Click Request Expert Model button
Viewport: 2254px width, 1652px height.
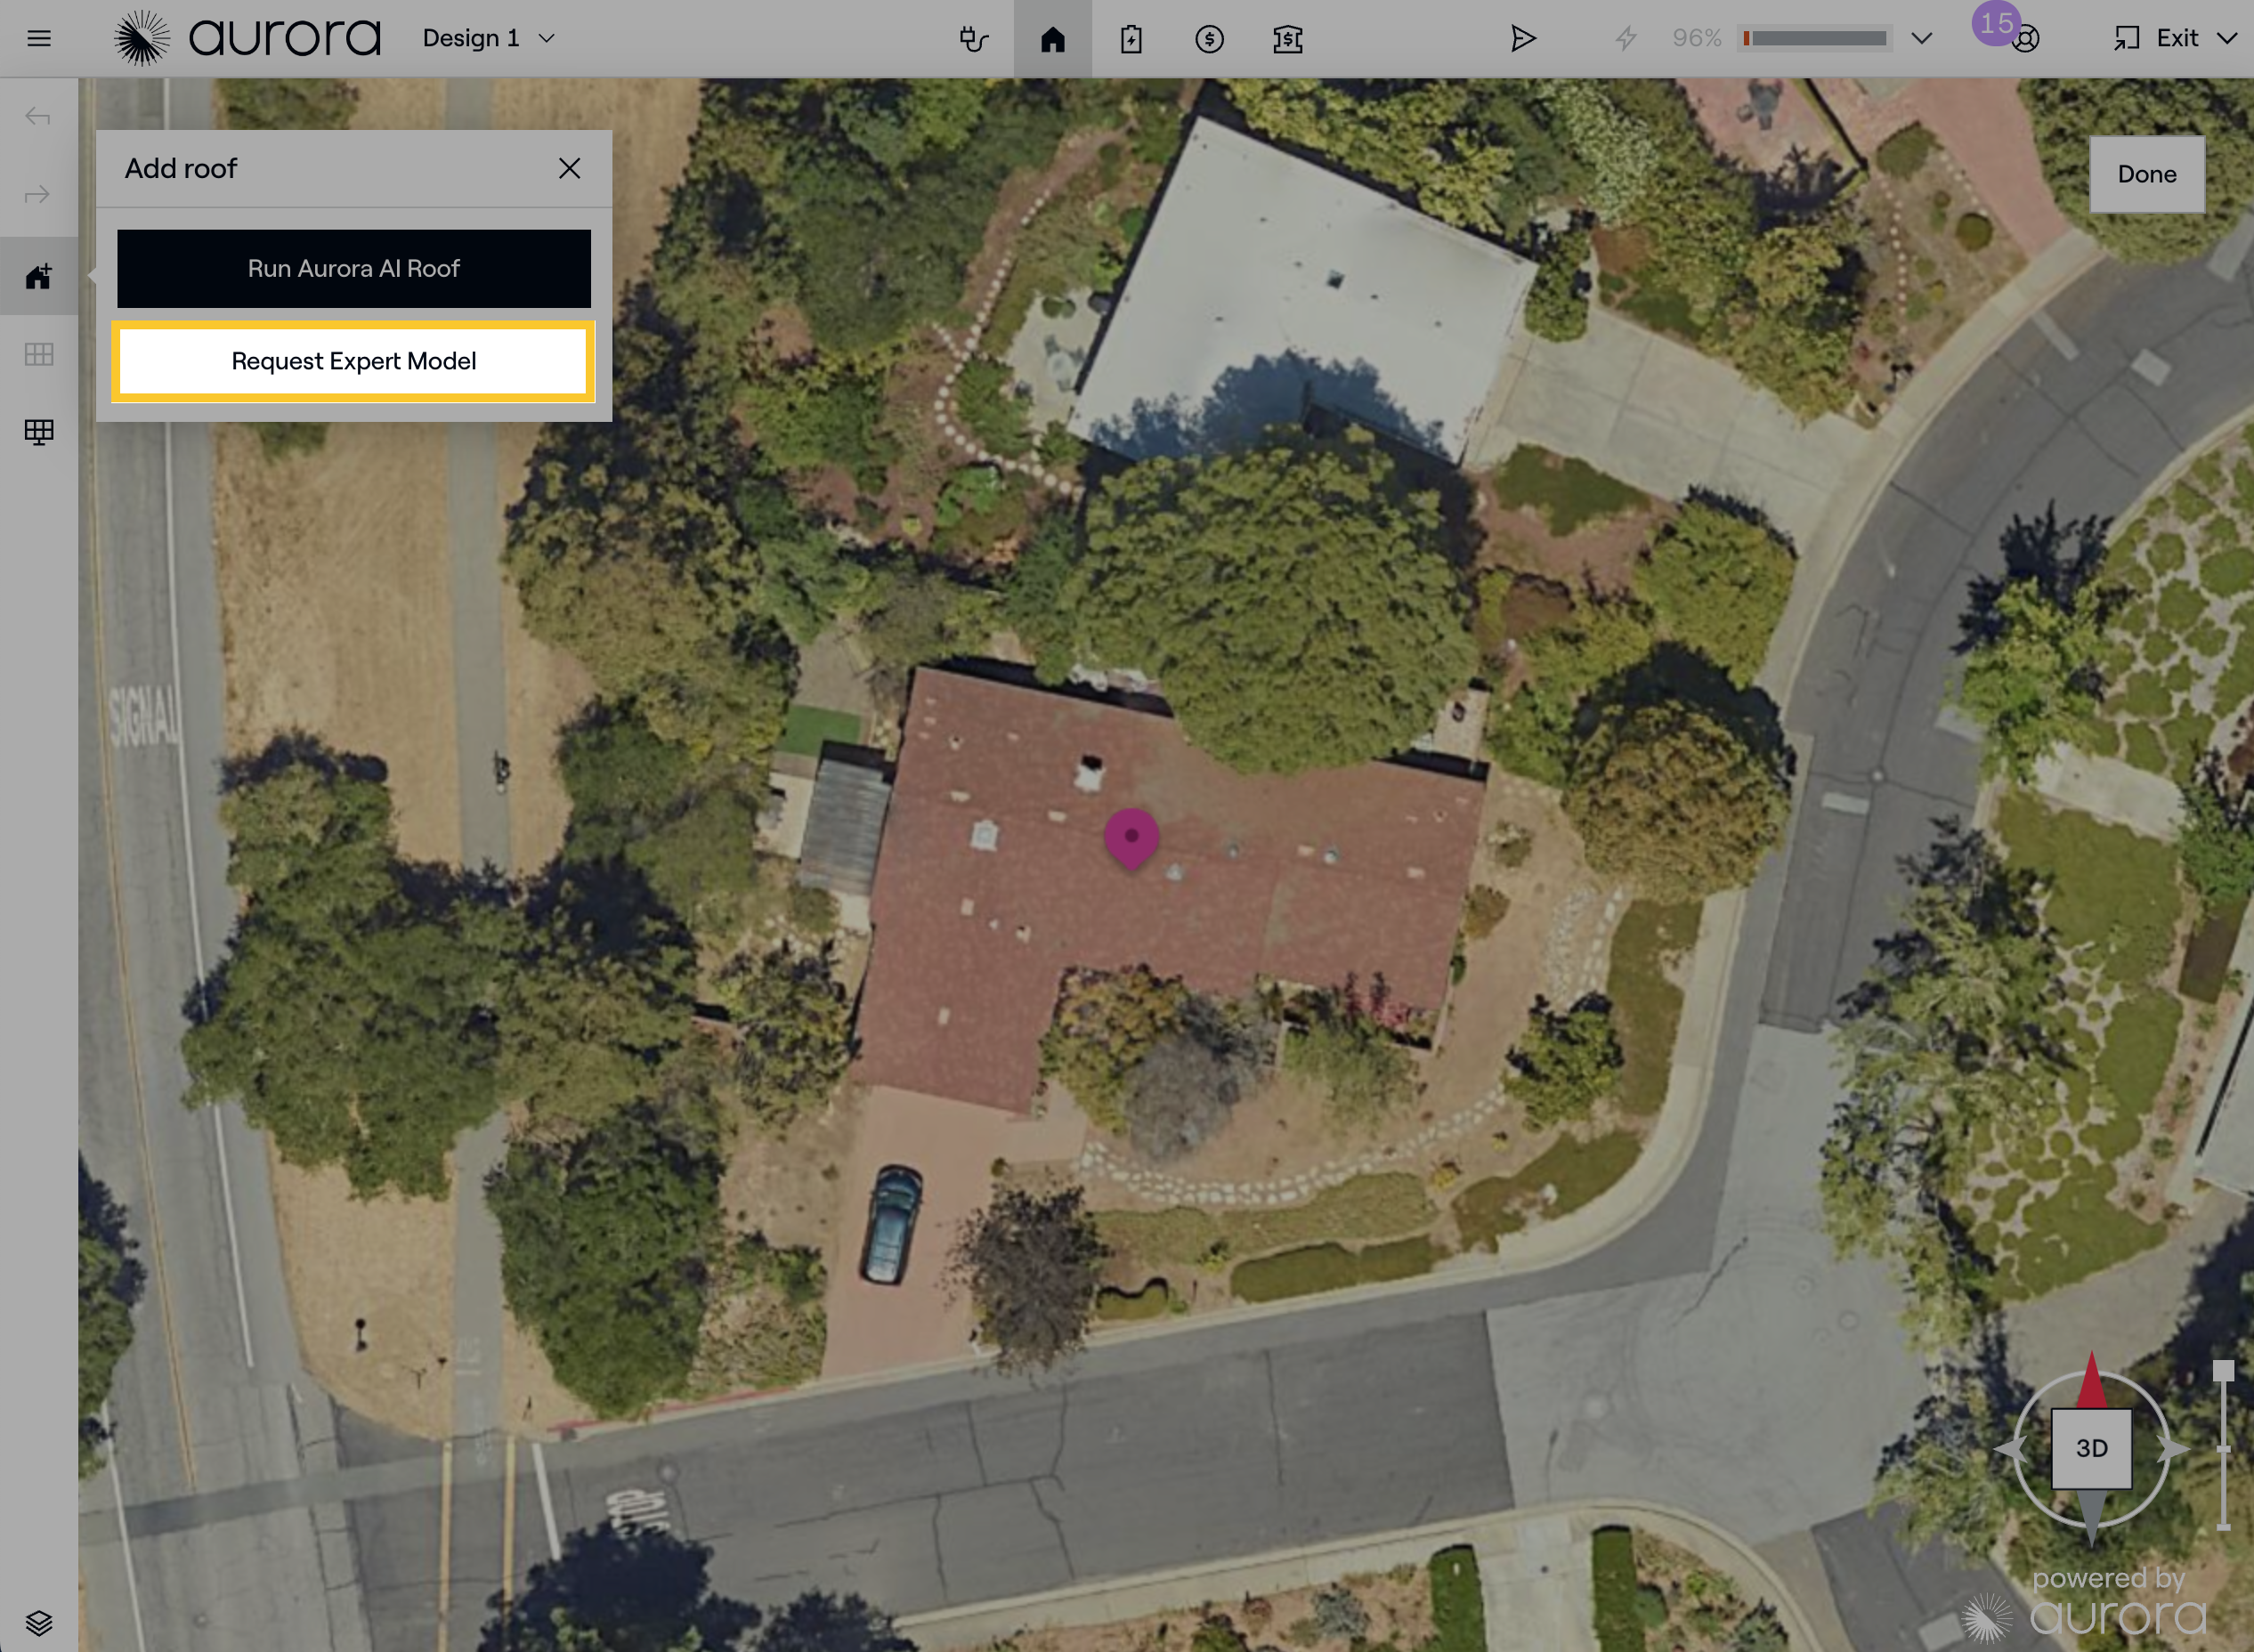tap(354, 361)
